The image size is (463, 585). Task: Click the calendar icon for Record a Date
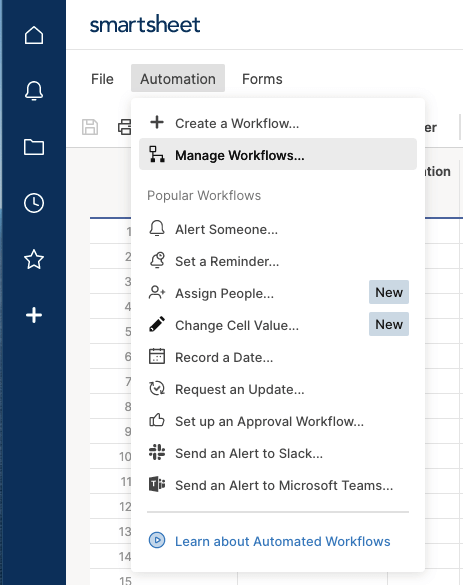[x=157, y=356]
